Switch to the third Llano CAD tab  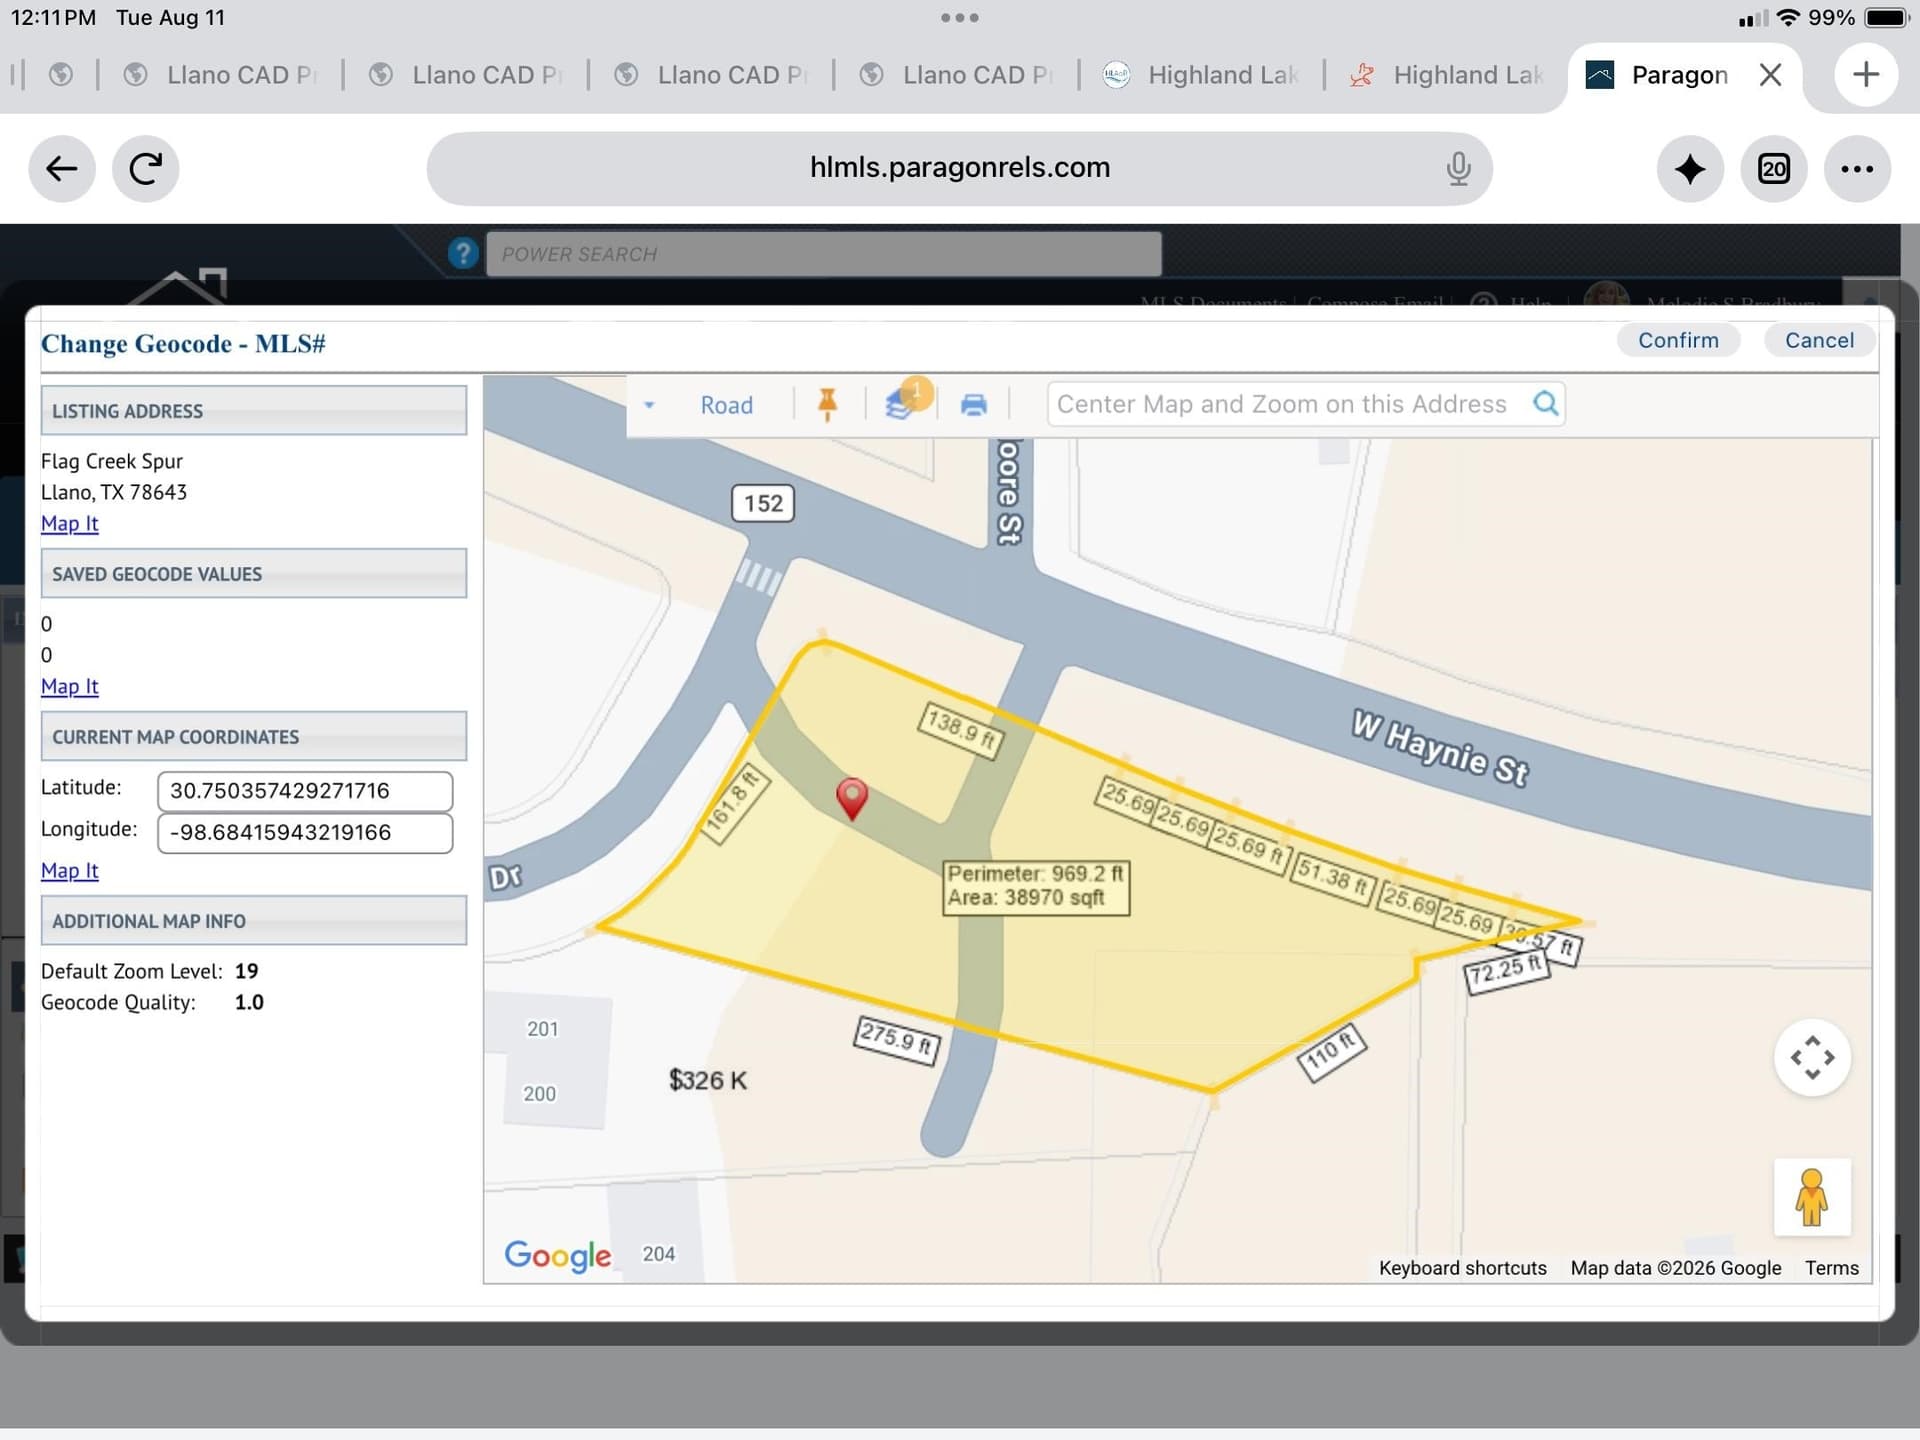(711, 75)
